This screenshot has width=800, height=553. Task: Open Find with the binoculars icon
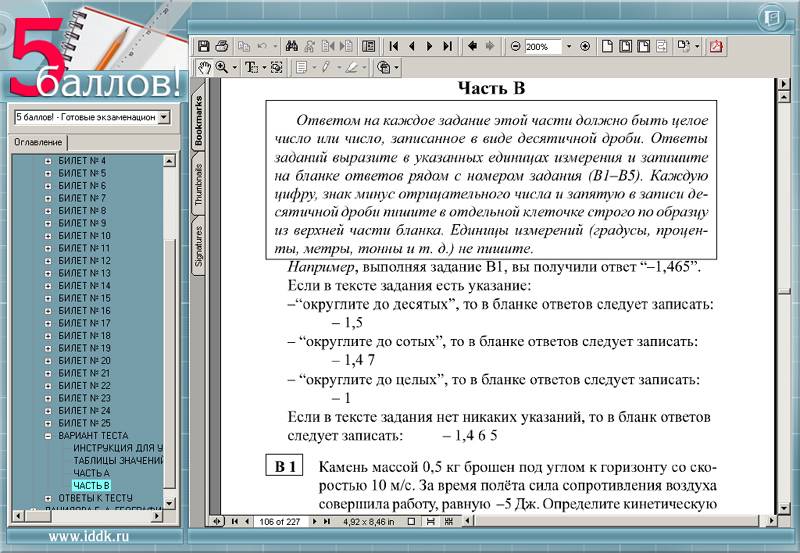(x=291, y=46)
